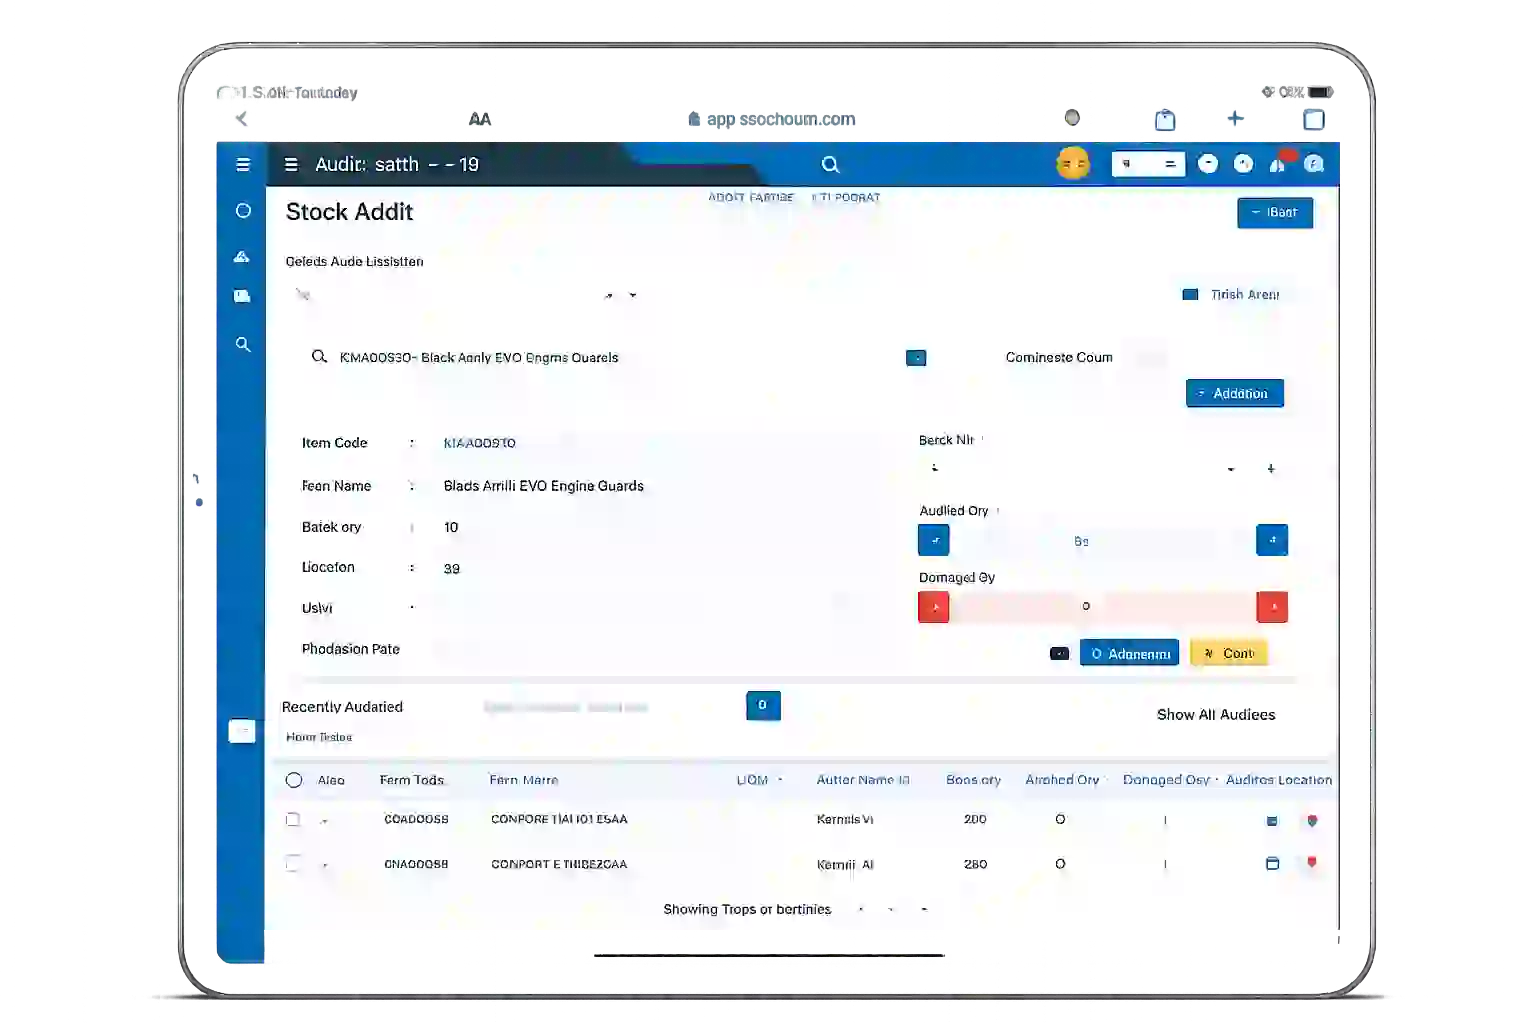
Task: Check the COAD00S8 row checkbox
Action: (x=293, y=820)
